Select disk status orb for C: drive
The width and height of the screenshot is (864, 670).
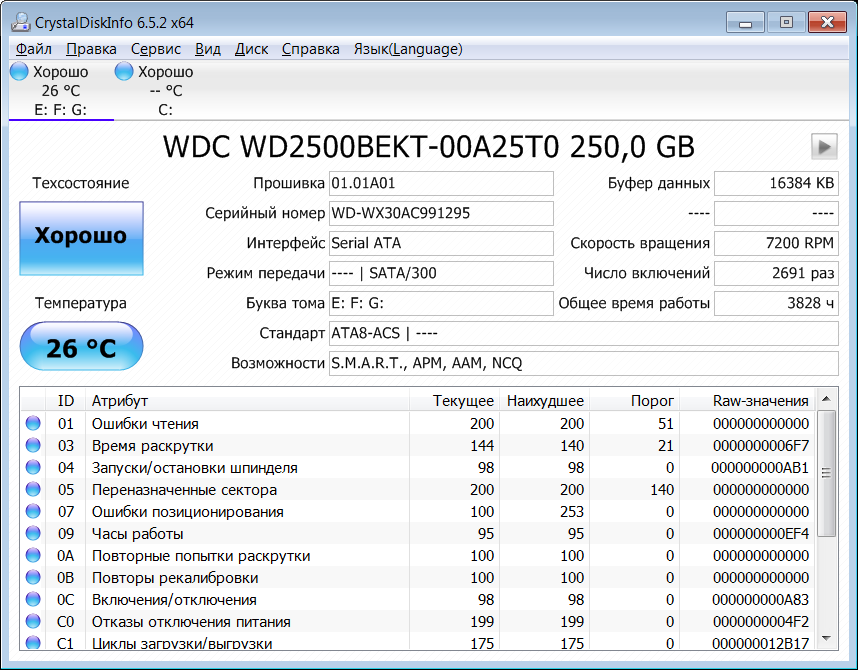(124, 72)
